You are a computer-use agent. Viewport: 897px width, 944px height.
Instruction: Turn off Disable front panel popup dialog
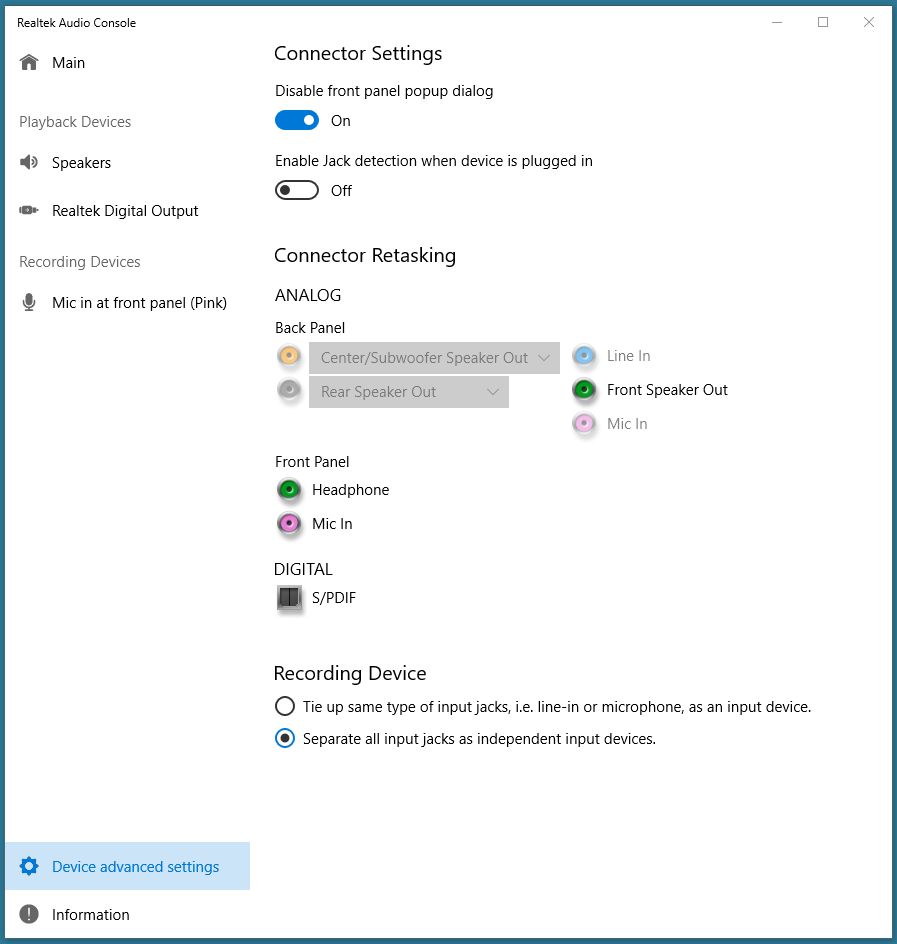[x=297, y=120]
